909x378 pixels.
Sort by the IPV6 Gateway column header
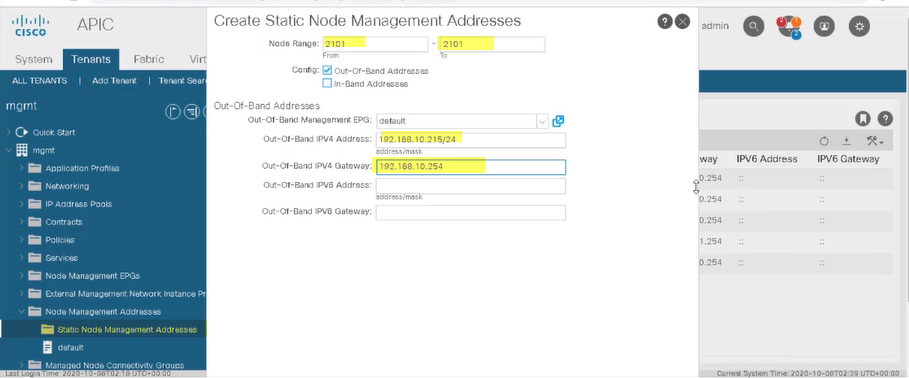[x=848, y=159]
